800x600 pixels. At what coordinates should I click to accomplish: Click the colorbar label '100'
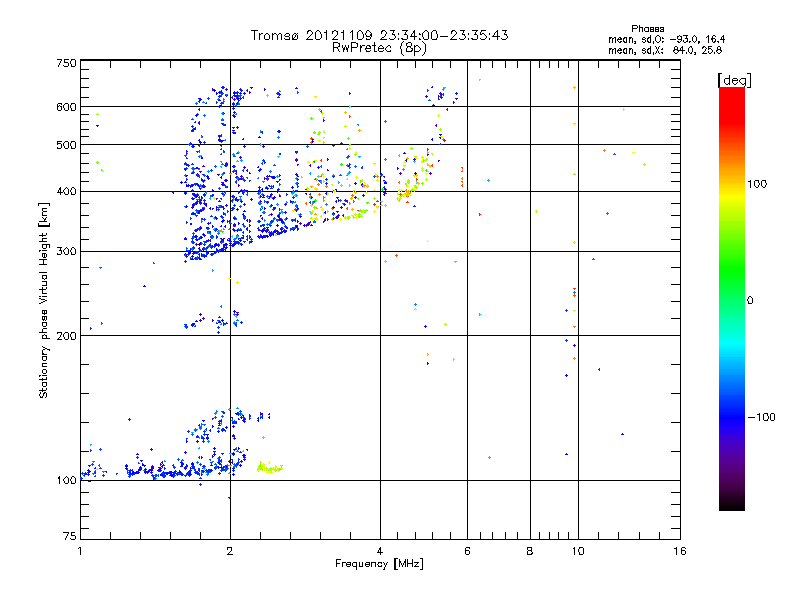pos(757,184)
